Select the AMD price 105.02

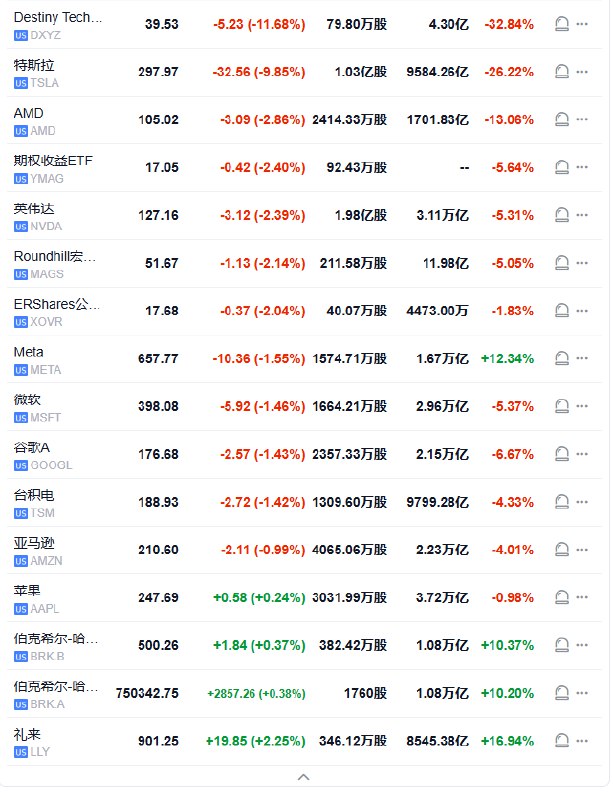pyautogui.click(x=158, y=120)
